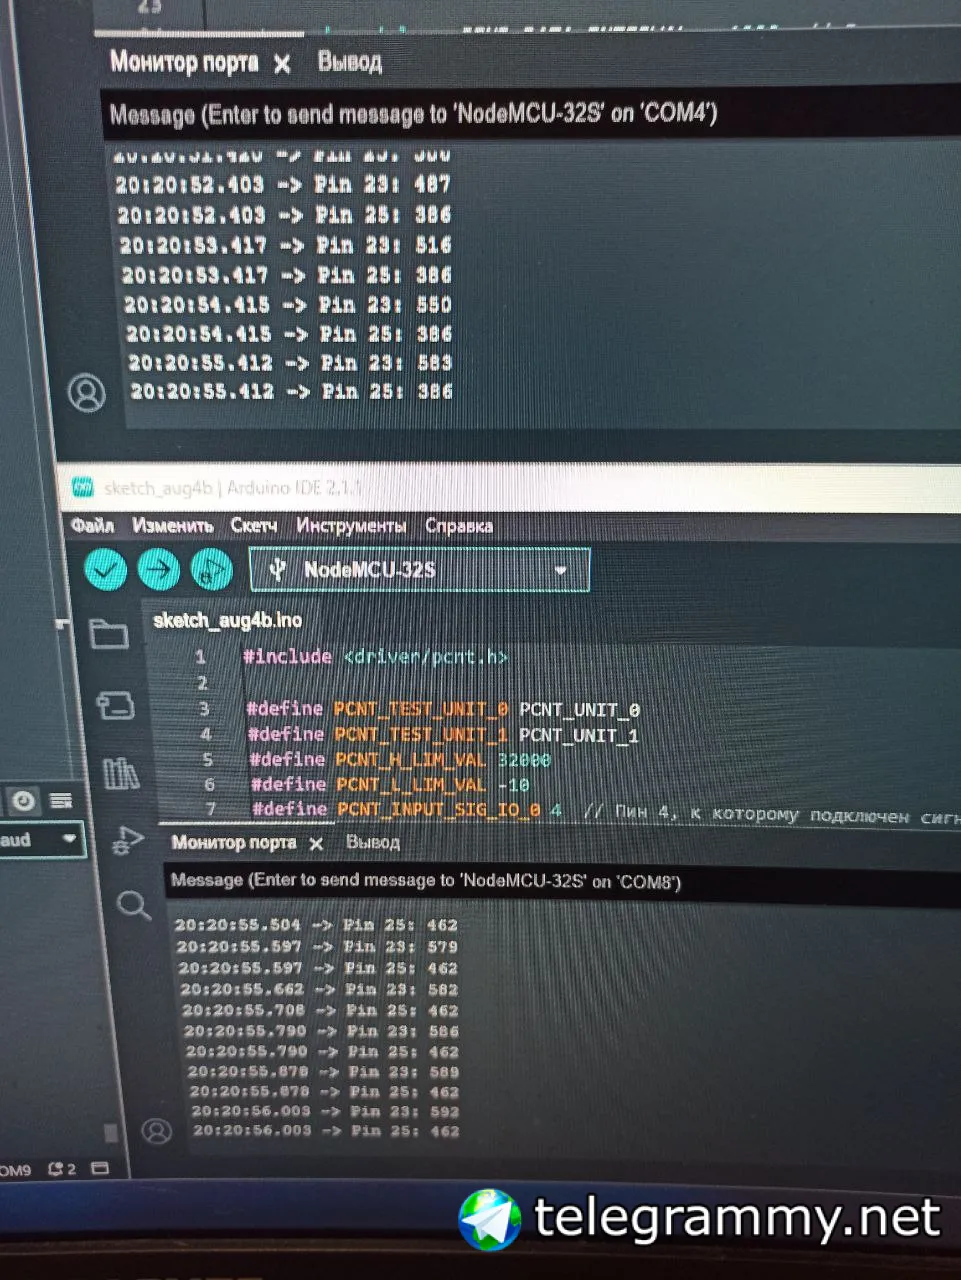Select Монитор порта tab in COM8 window

click(233, 842)
